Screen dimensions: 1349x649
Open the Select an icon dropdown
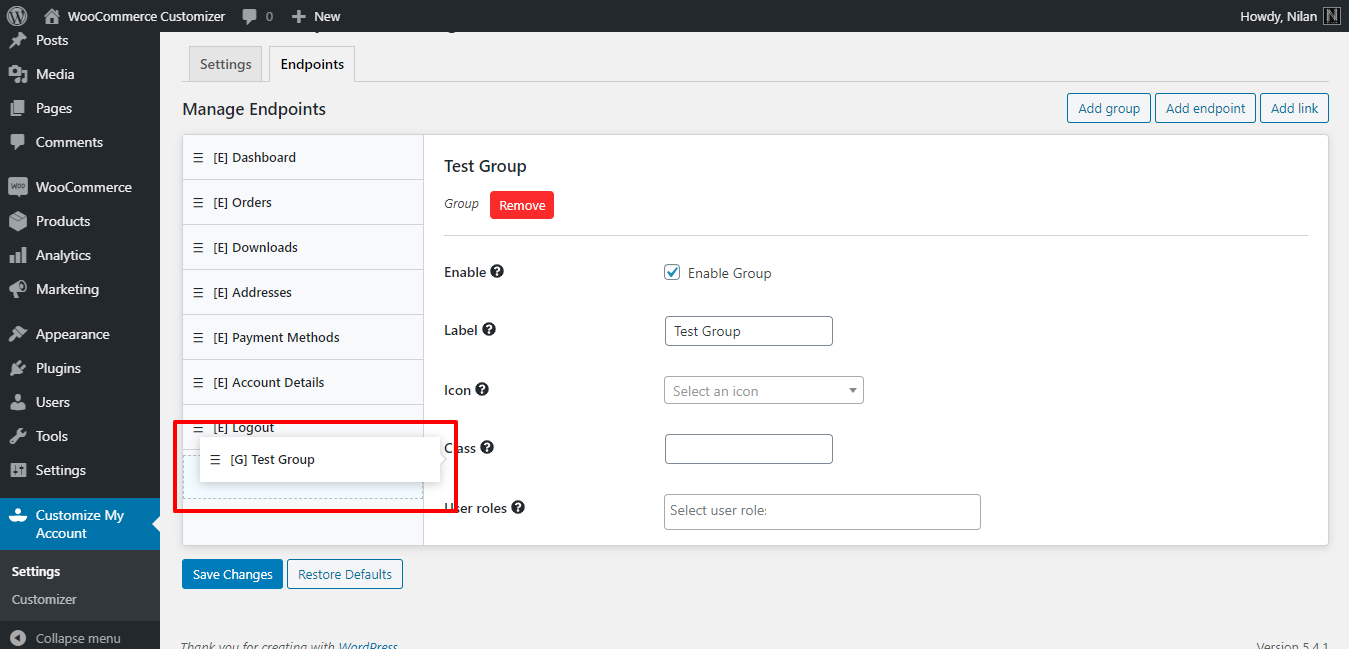(x=763, y=390)
